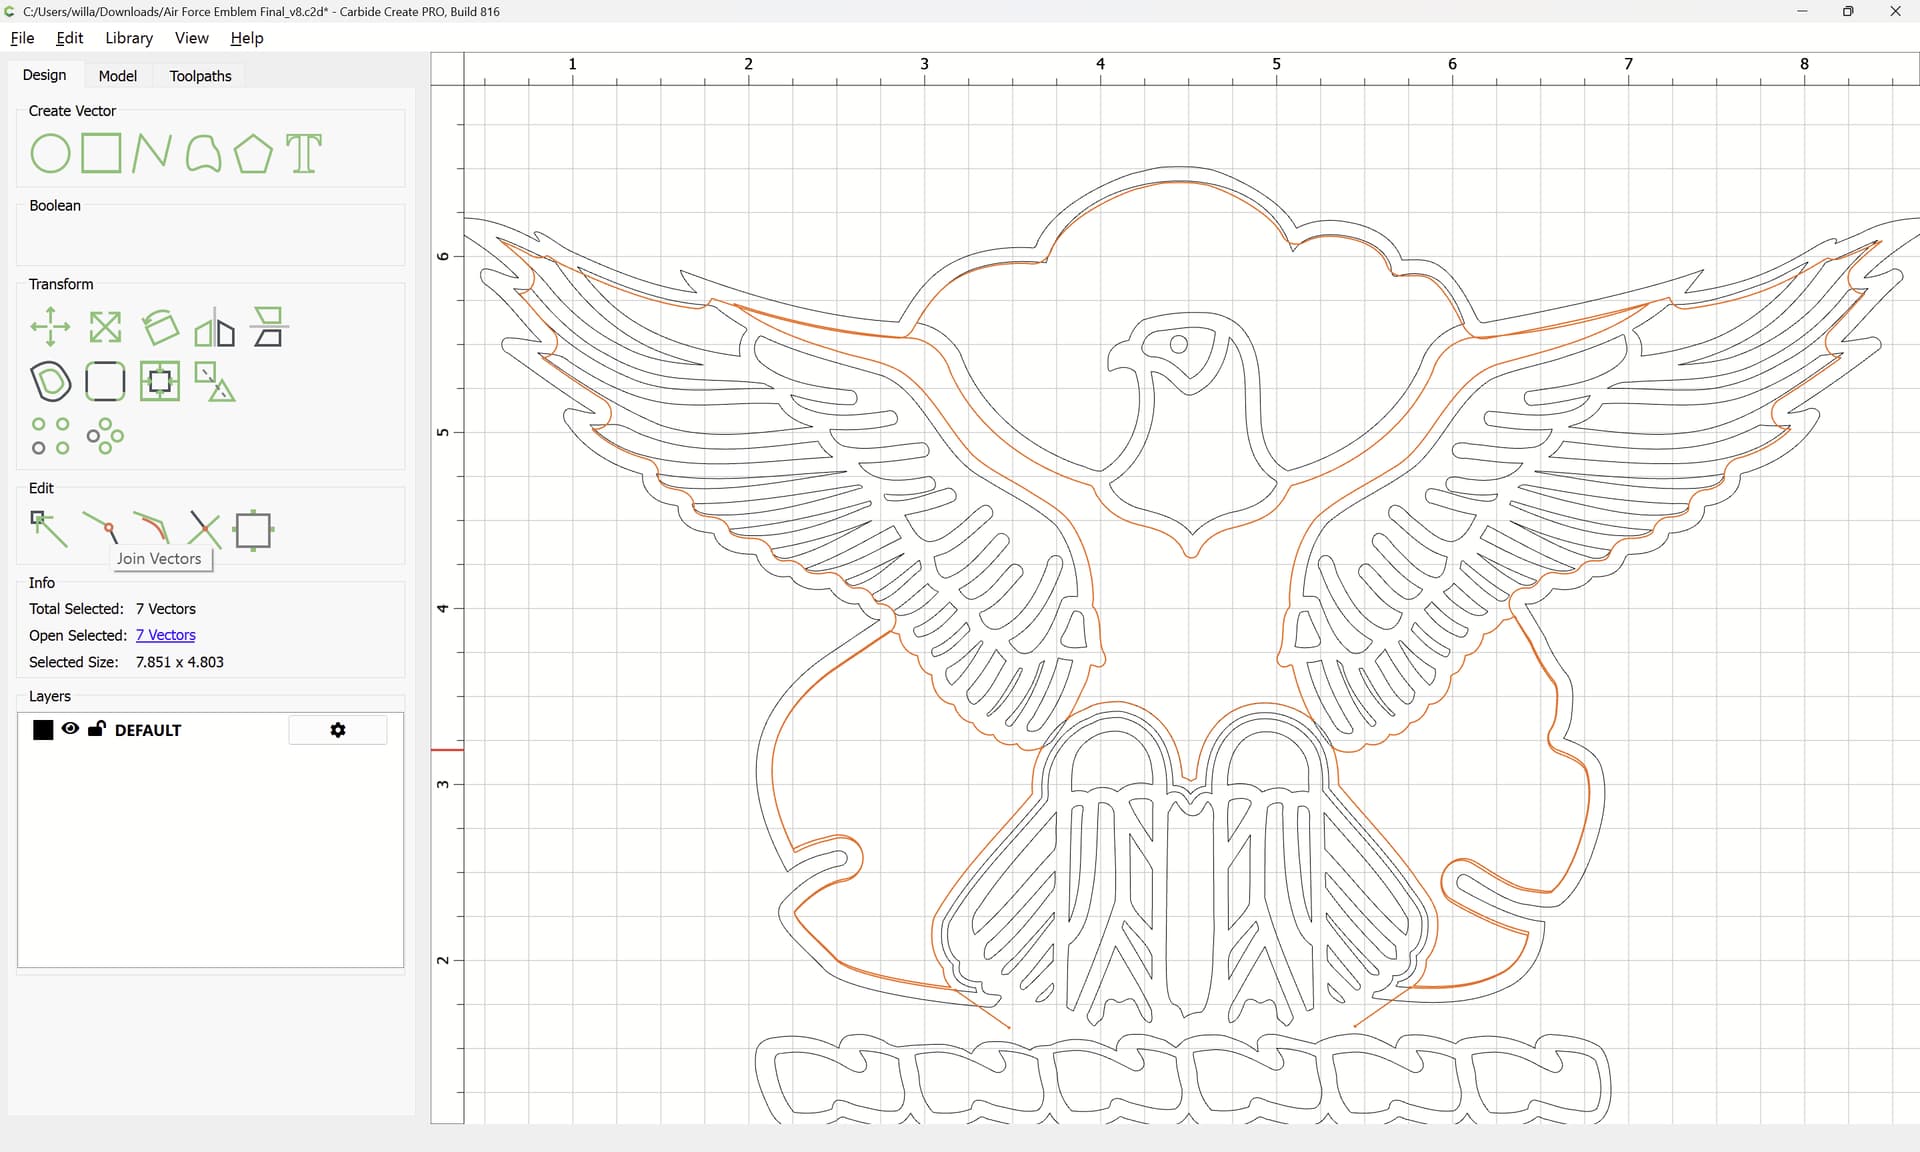Click the Scale transform tool
This screenshot has width=1920, height=1152.
click(x=105, y=327)
